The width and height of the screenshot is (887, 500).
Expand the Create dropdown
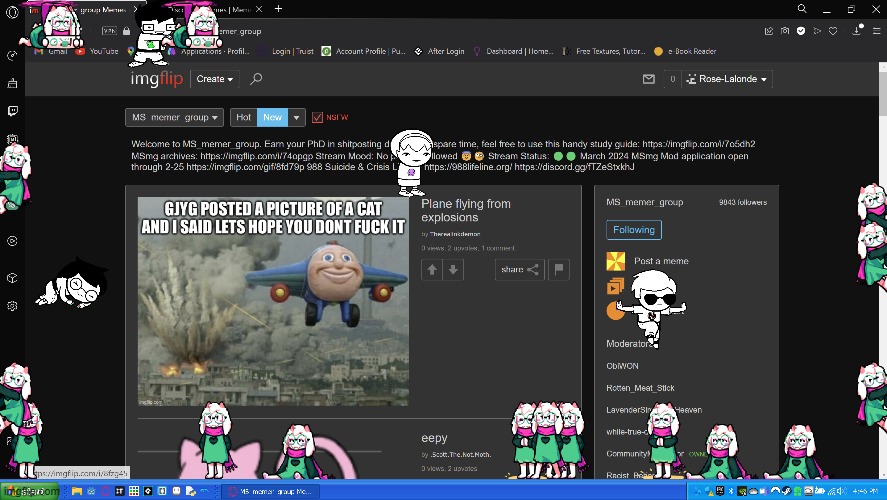point(214,79)
